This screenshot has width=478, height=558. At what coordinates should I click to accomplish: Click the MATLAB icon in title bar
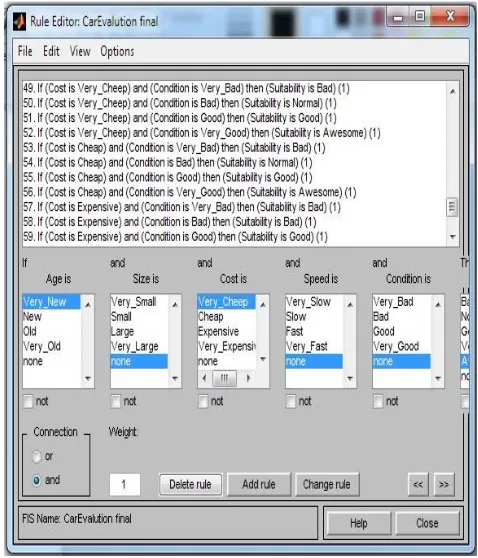coord(19,22)
